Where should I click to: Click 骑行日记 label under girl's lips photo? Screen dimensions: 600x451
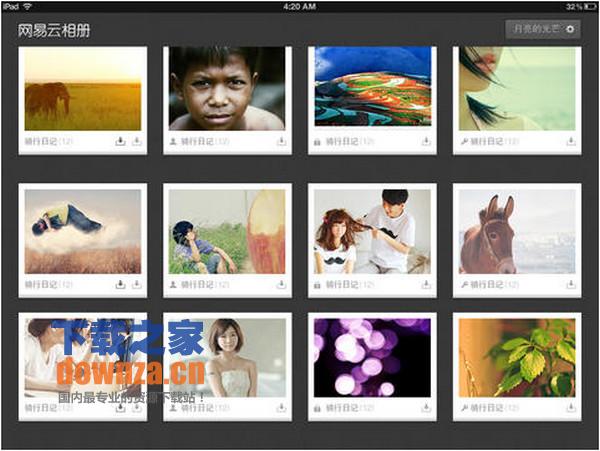(x=487, y=142)
